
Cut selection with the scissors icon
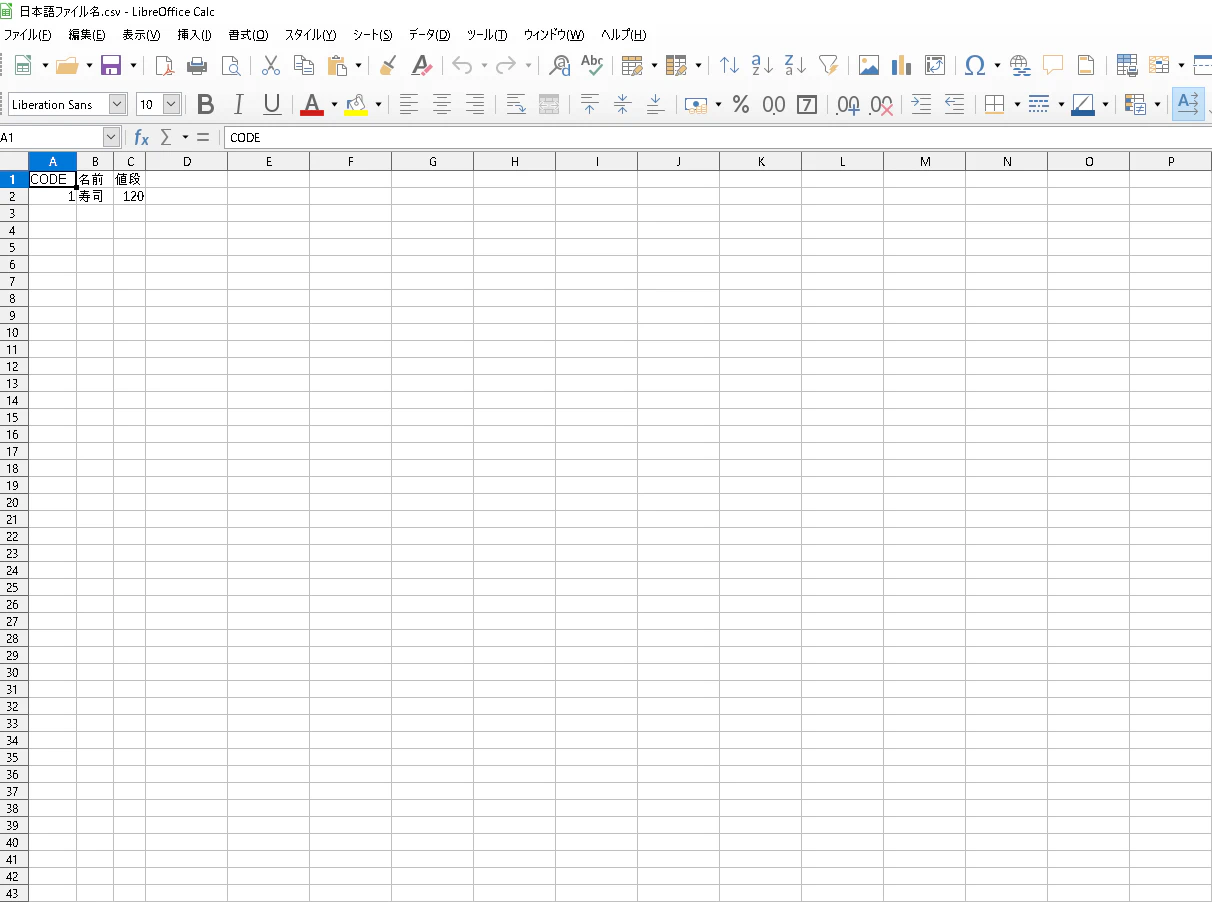point(270,66)
